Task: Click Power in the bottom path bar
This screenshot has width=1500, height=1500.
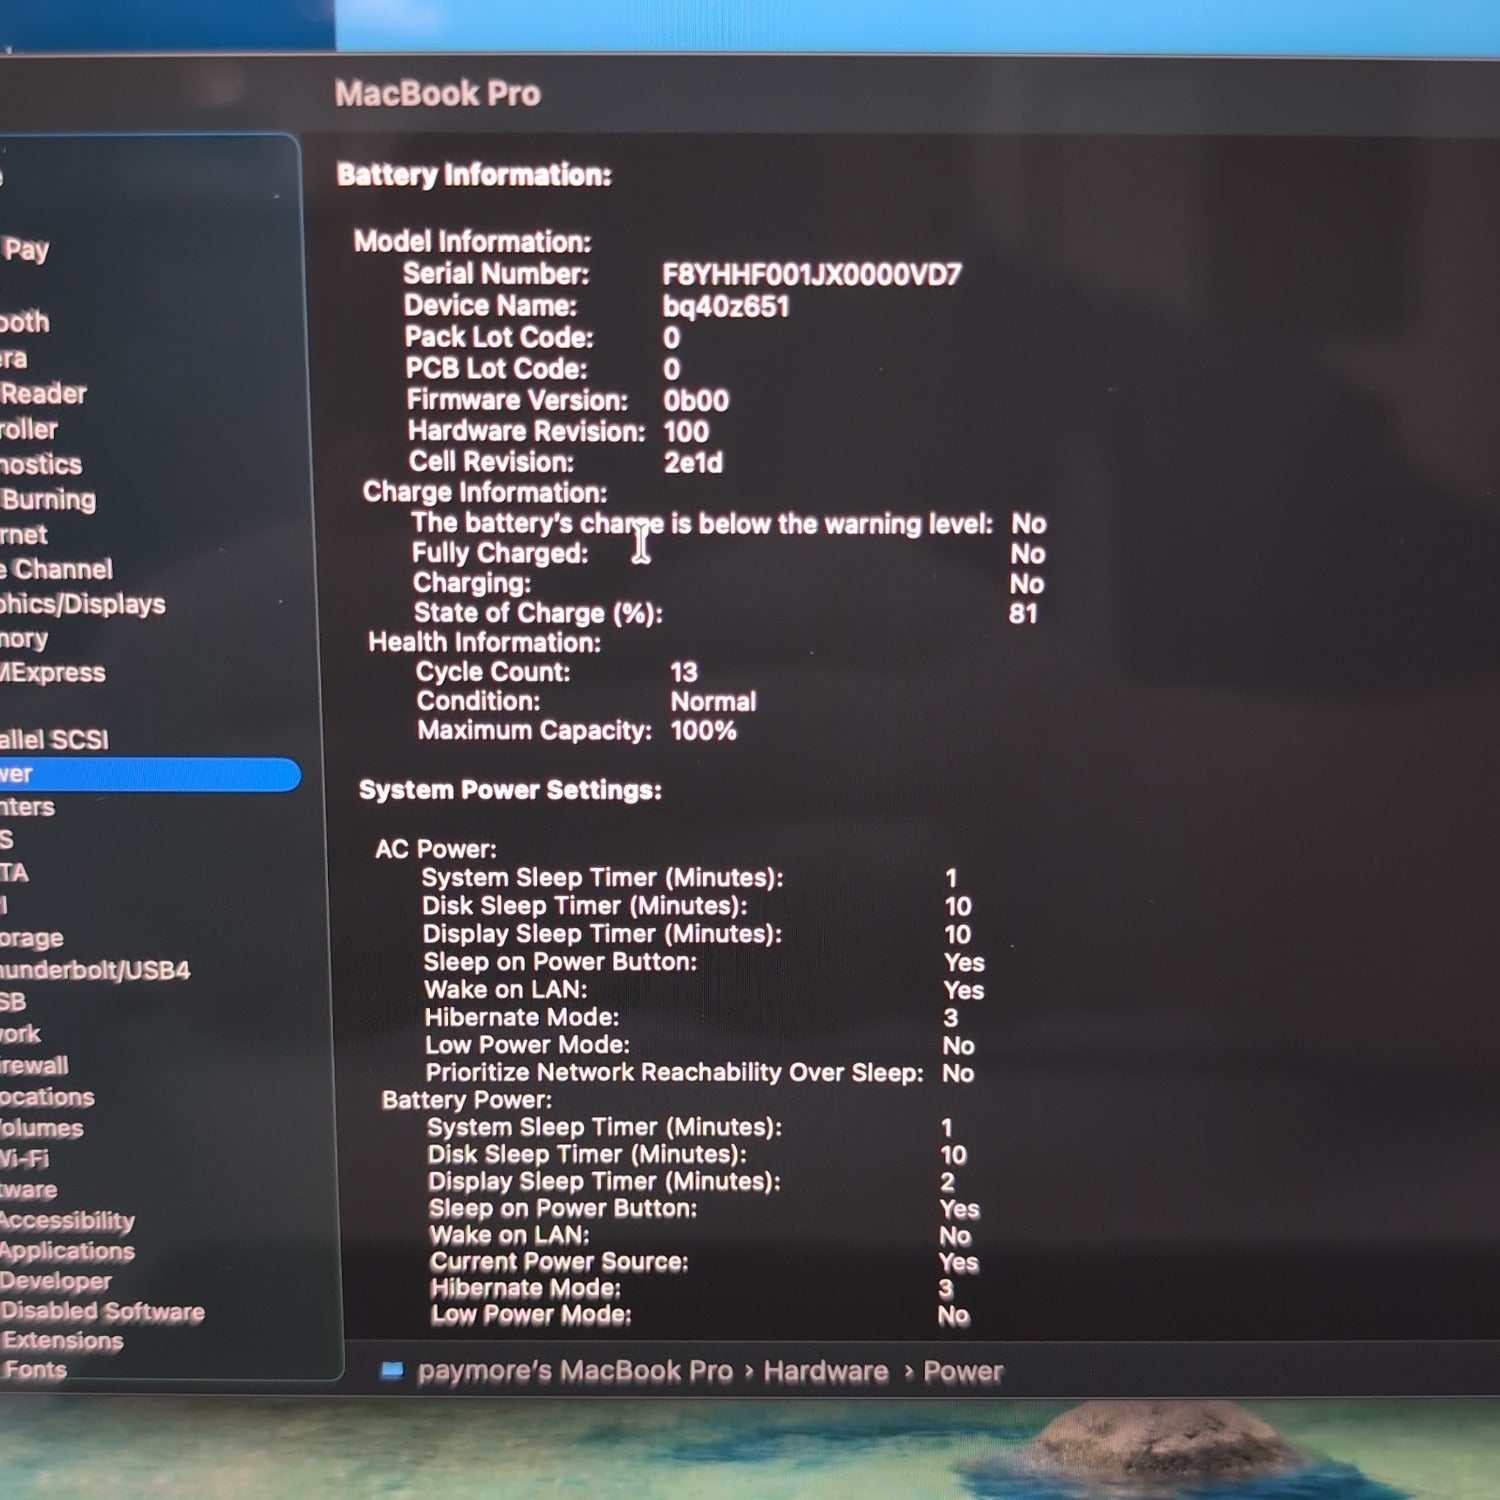Action: coord(963,1371)
